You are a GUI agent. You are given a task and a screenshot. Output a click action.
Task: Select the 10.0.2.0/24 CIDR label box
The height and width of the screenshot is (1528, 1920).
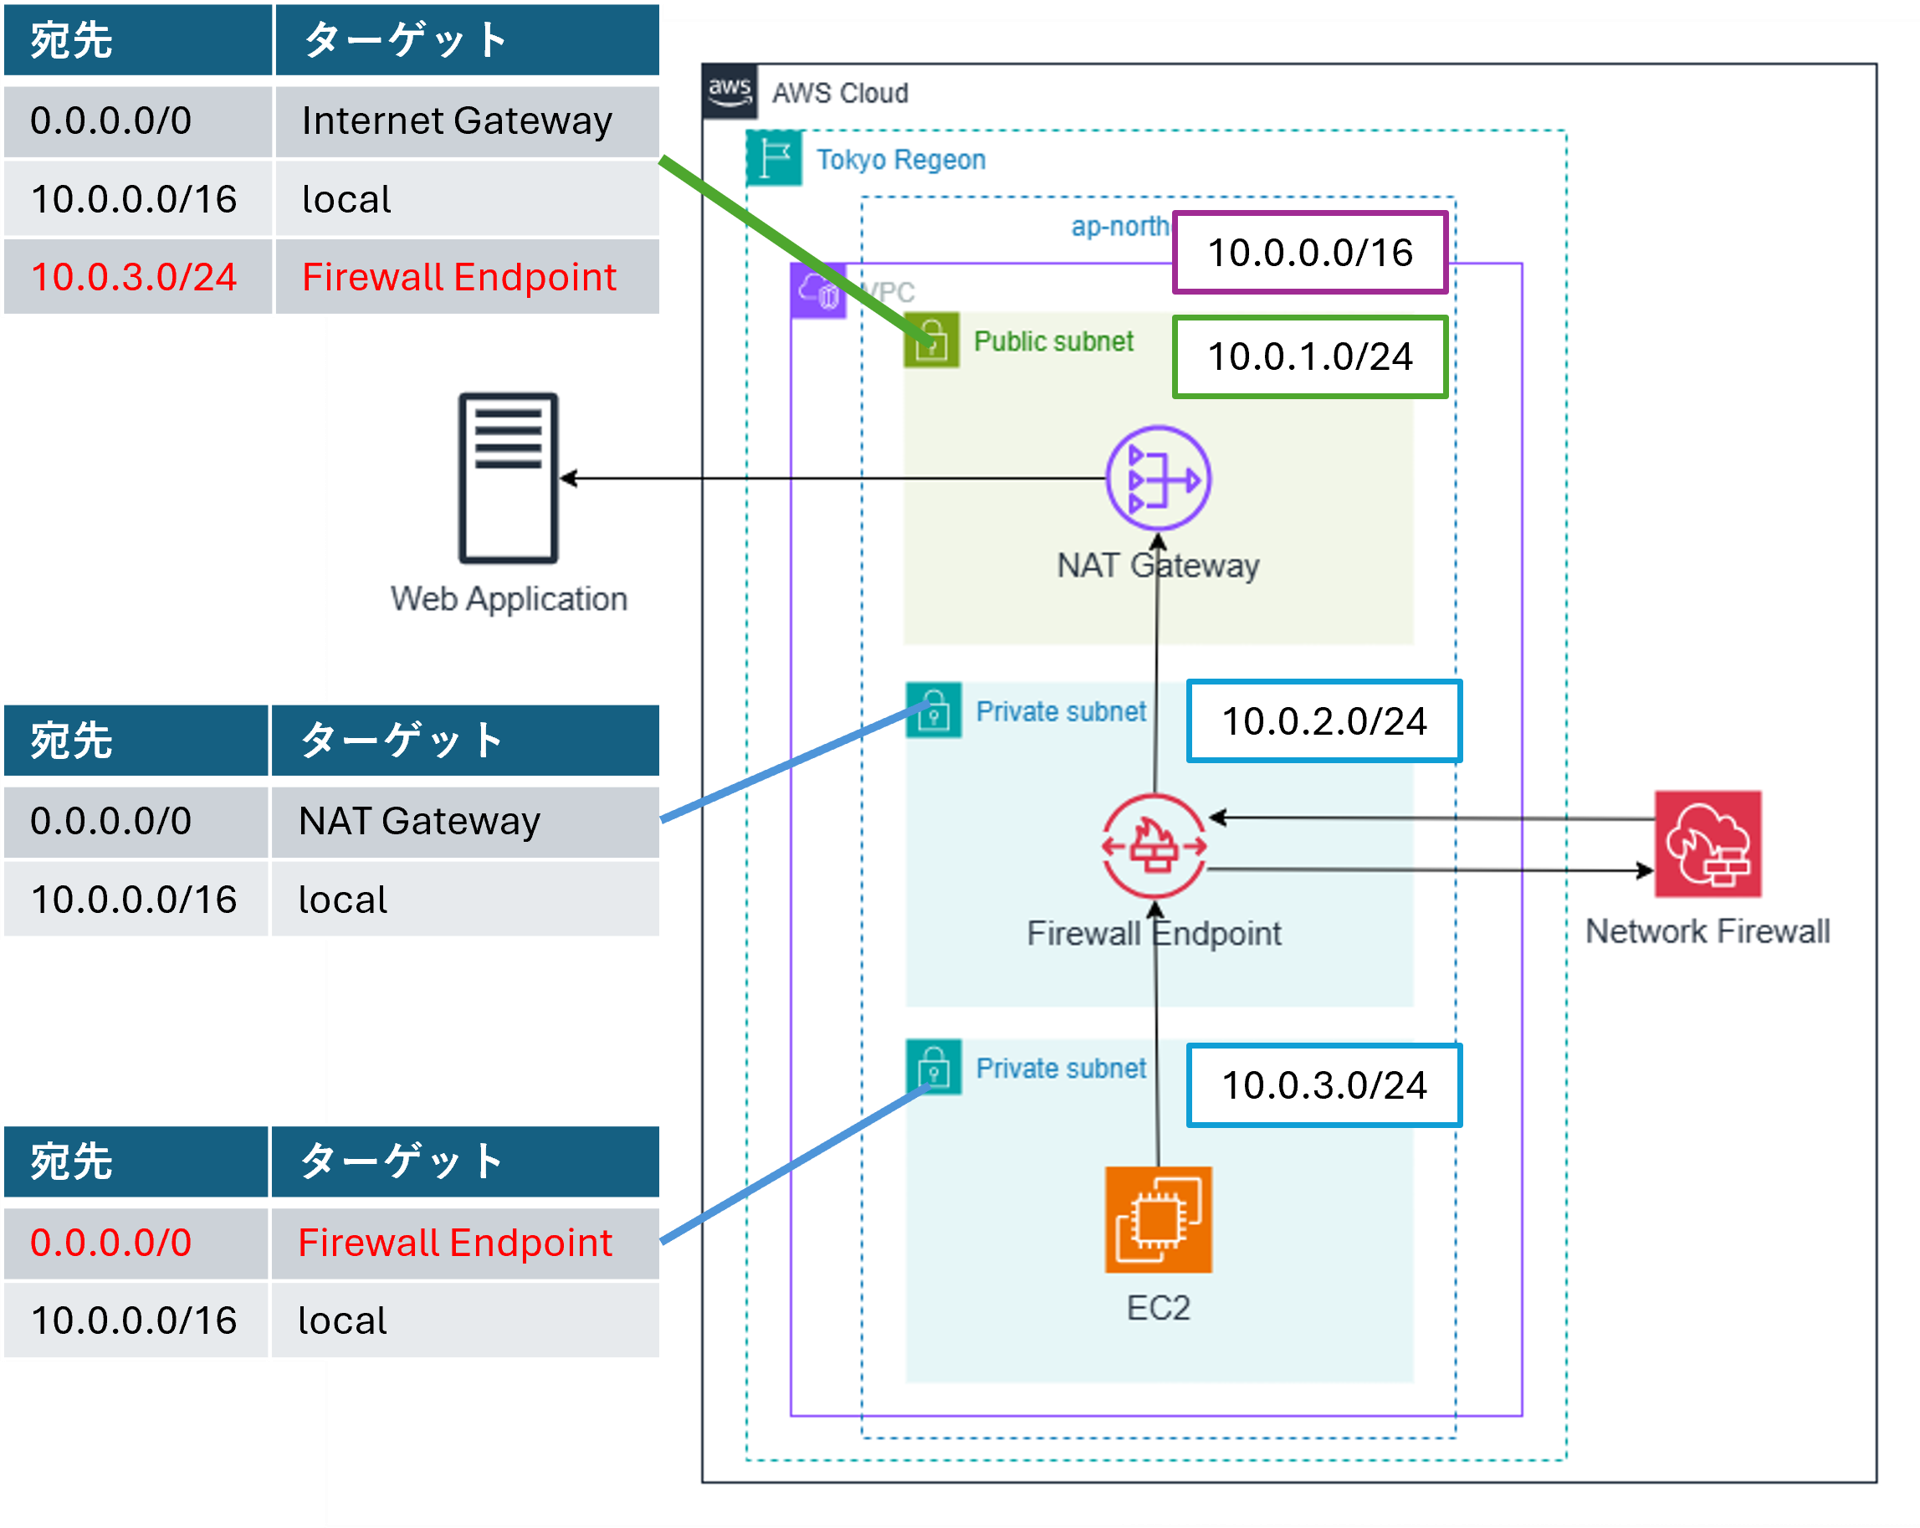click(x=1324, y=721)
